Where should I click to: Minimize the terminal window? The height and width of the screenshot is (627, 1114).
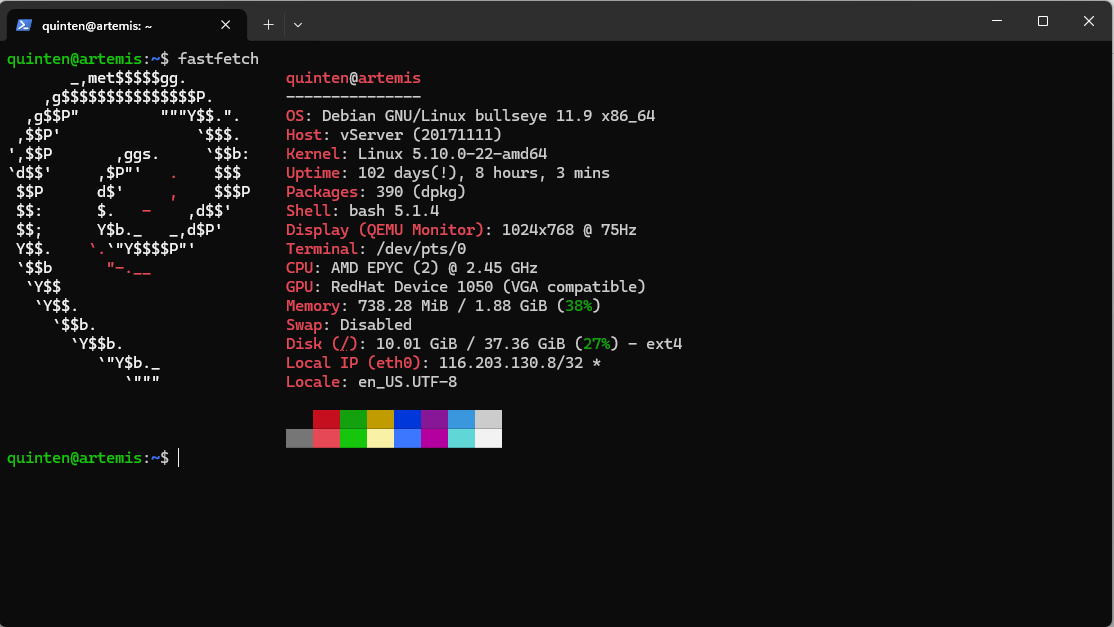click(x=996, y=21)
